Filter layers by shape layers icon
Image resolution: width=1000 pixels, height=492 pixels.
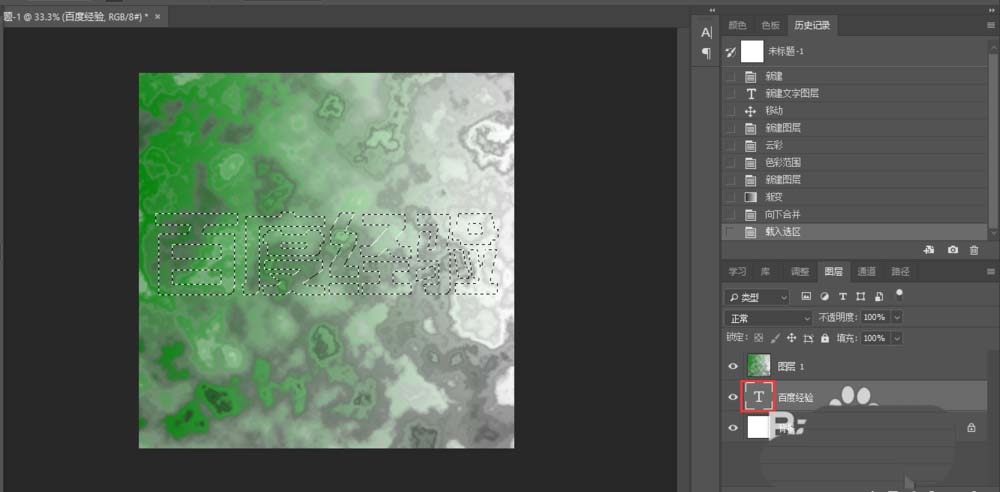coord(861,297)
